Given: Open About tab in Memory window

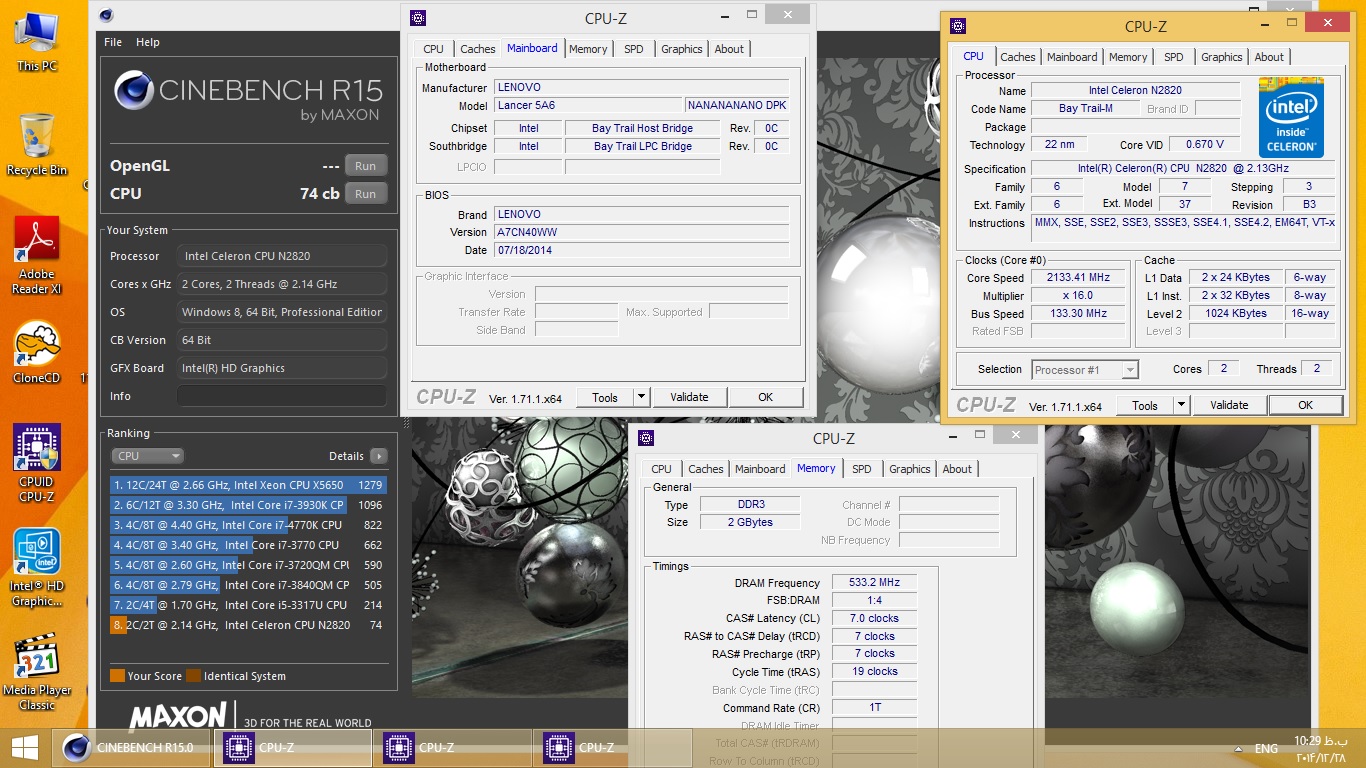Looking at the screenshot, I should (957, 469).
